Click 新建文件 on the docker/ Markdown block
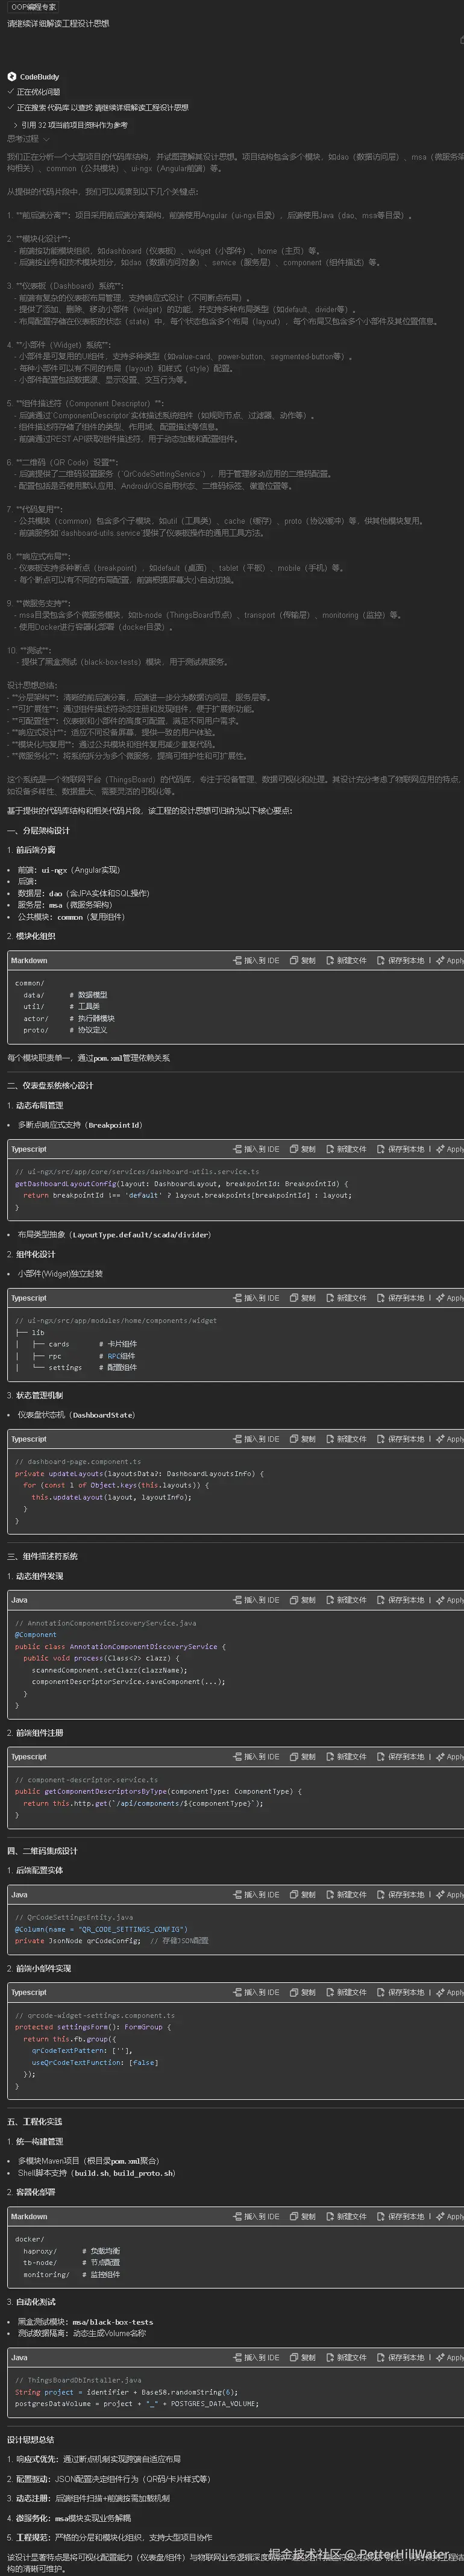This screenshot has height=2576, width=464. 346,2217
